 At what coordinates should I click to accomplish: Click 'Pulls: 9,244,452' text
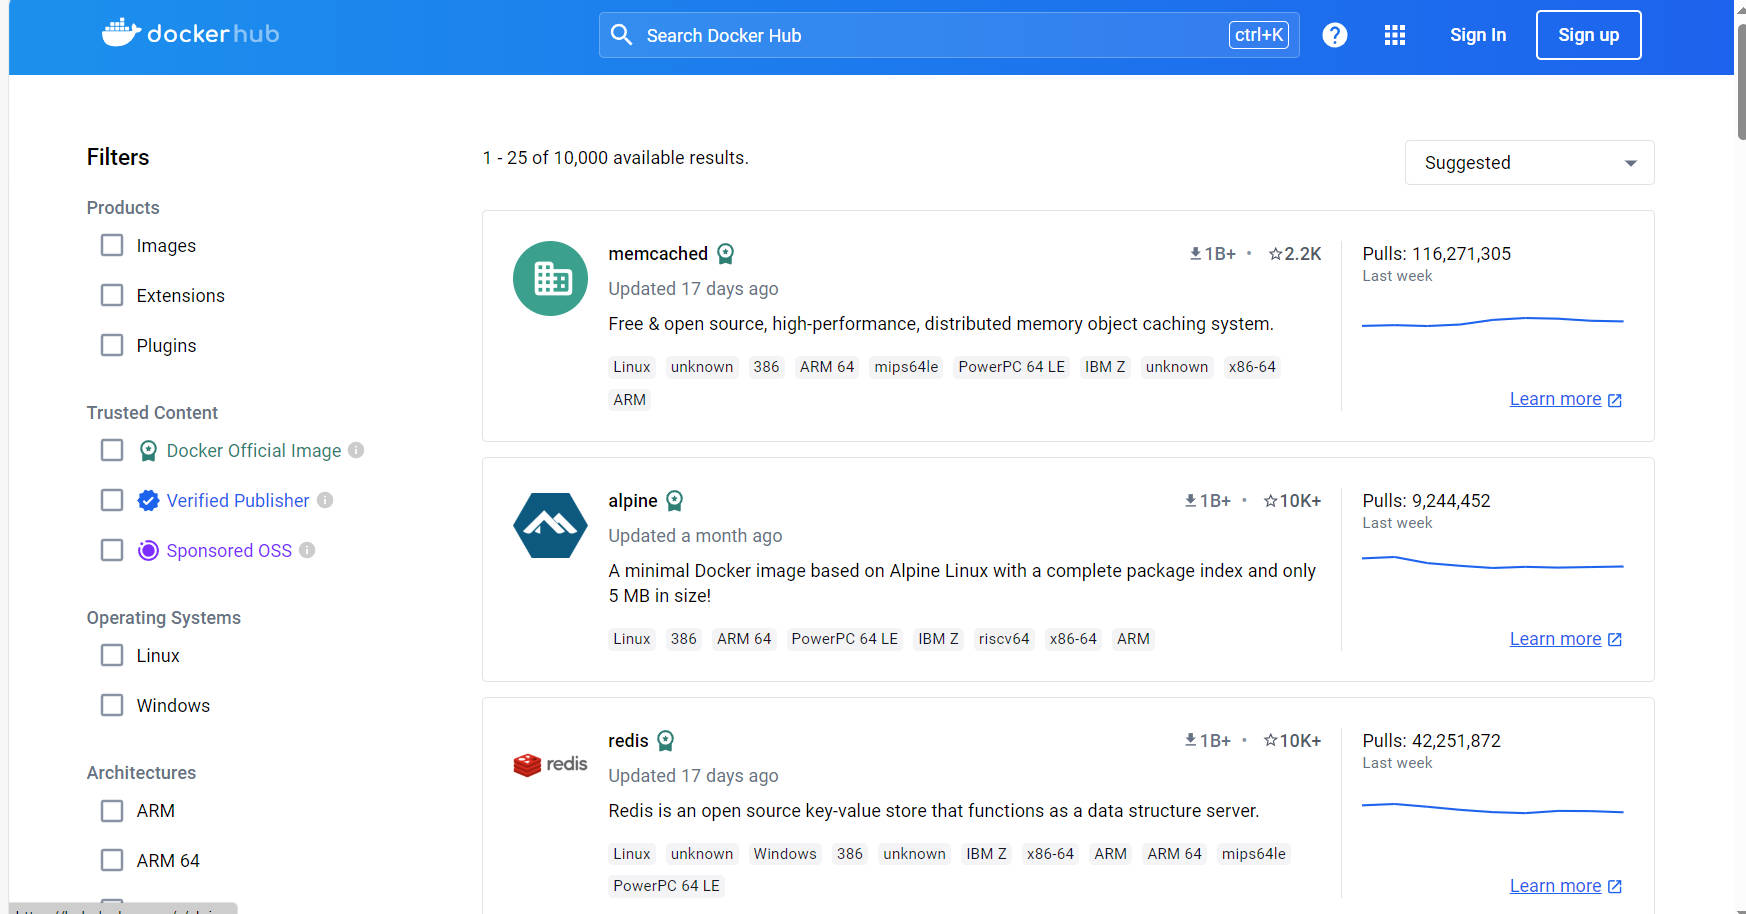(x=1427, y=501)
